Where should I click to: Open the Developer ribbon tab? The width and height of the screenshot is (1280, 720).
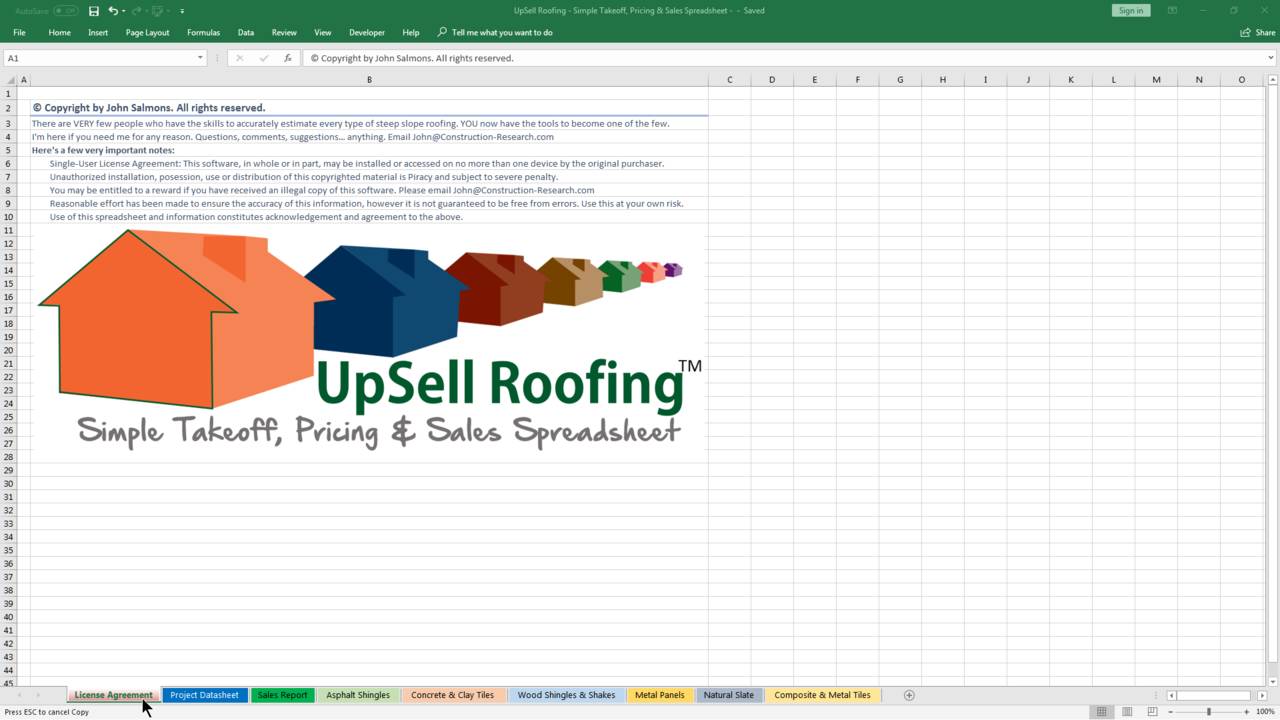366,32
